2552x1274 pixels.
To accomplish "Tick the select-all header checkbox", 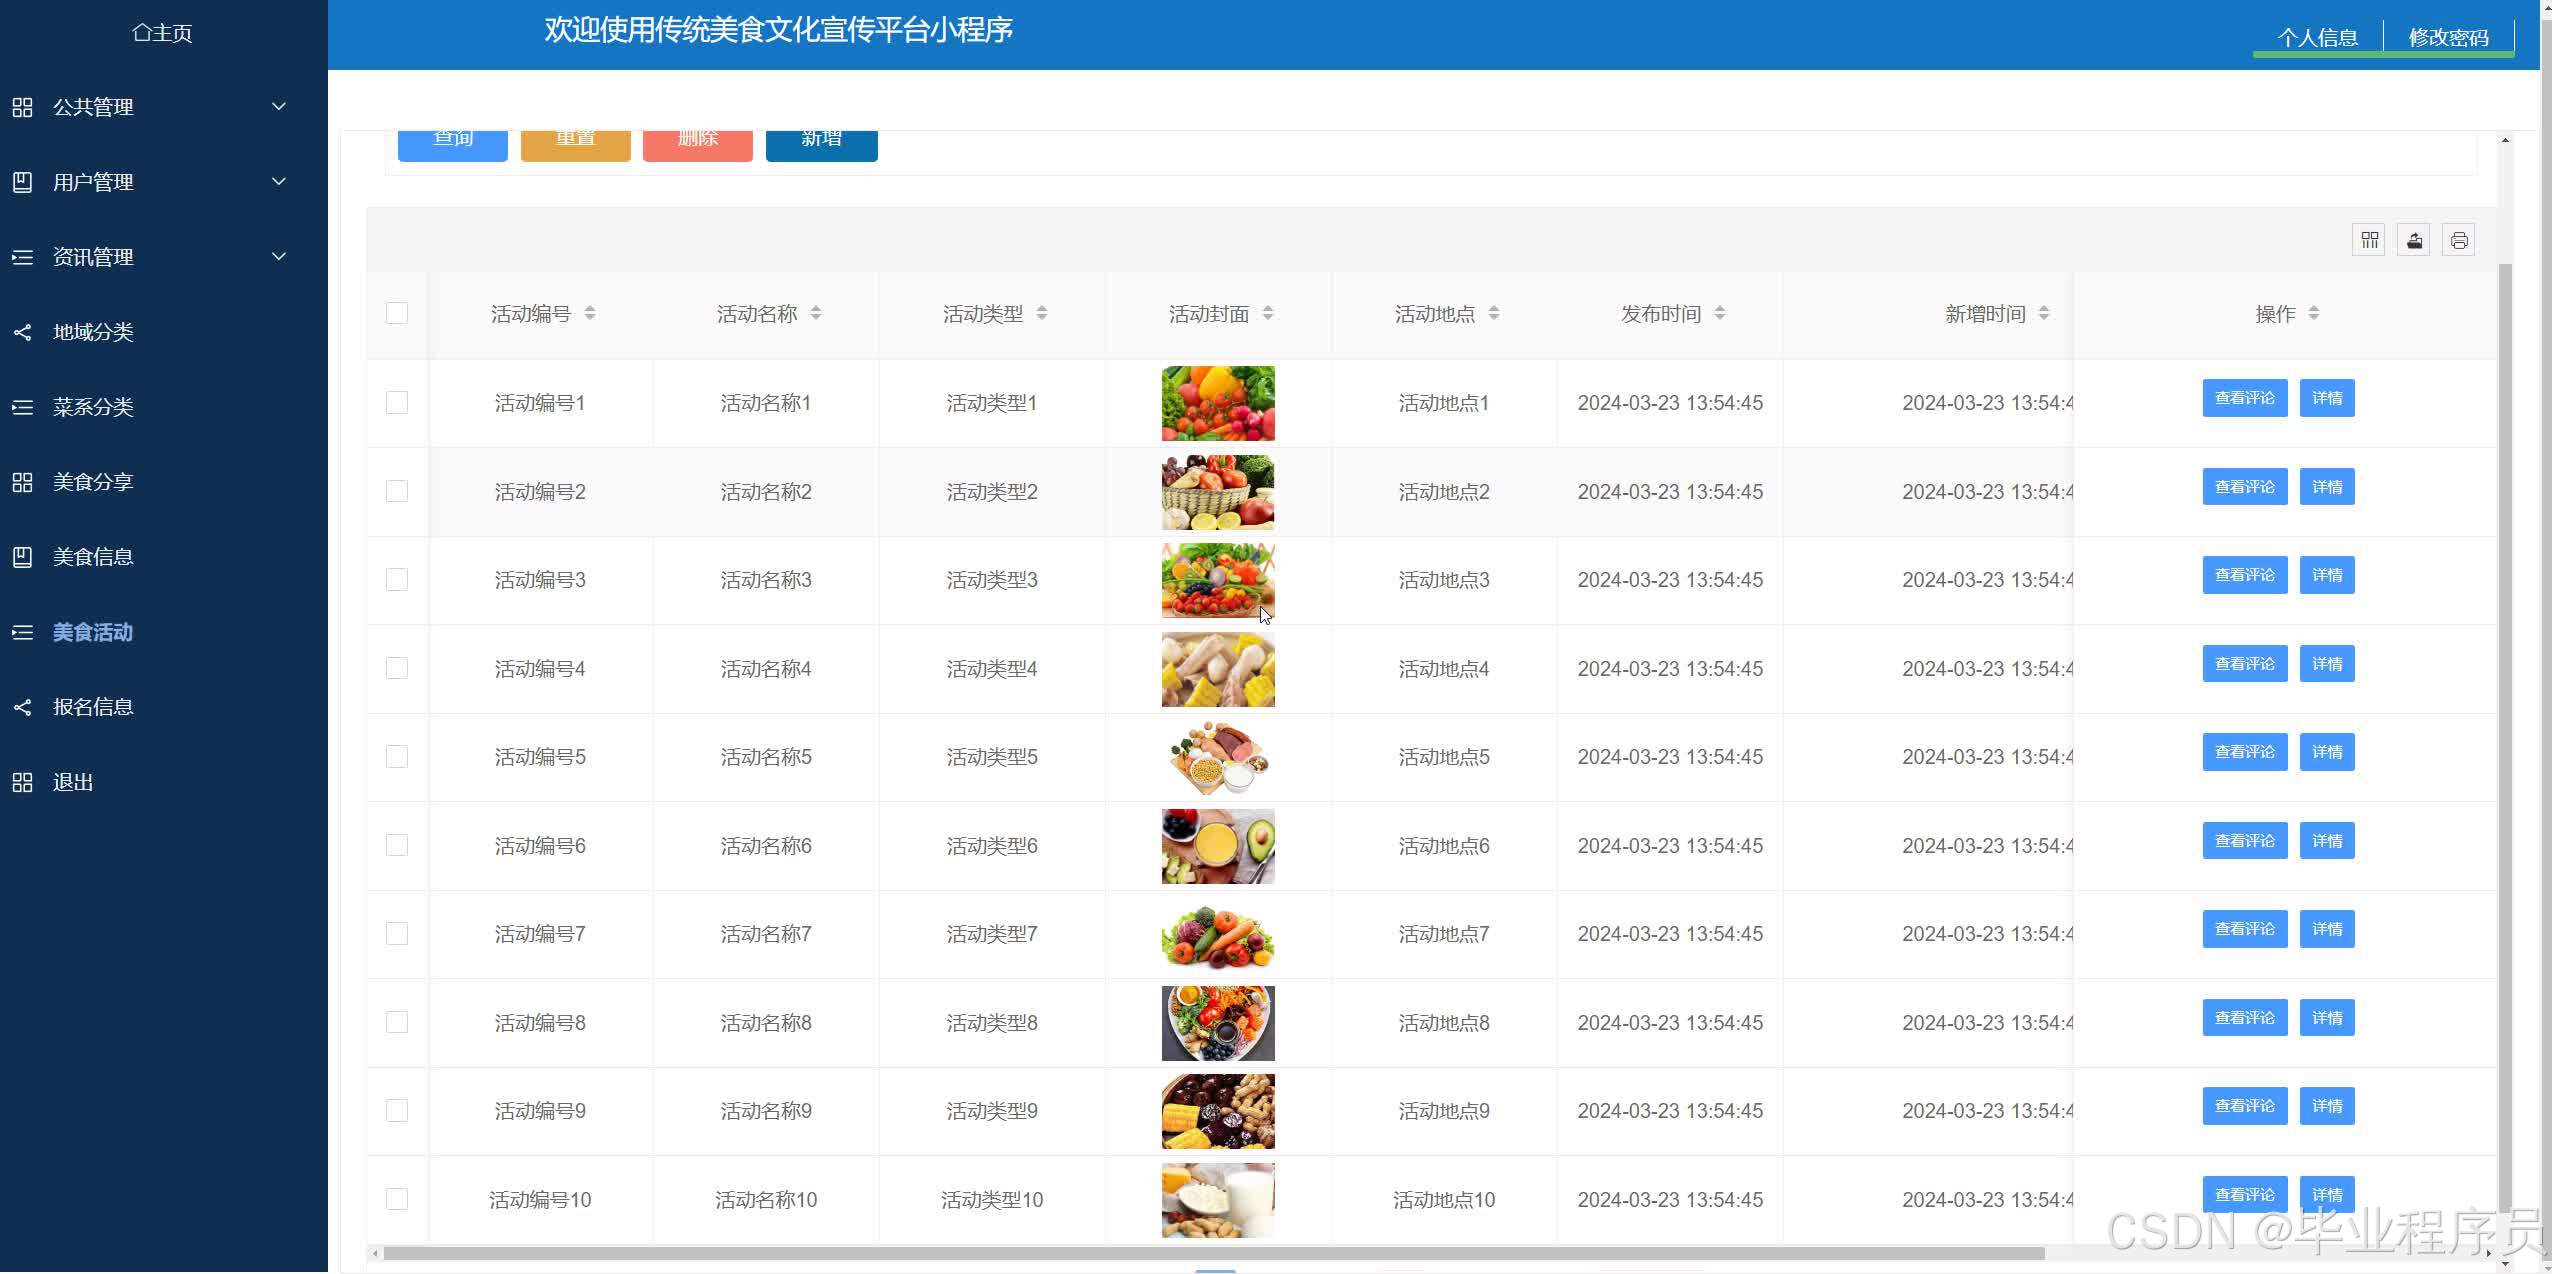I will [x=397, y=313].
